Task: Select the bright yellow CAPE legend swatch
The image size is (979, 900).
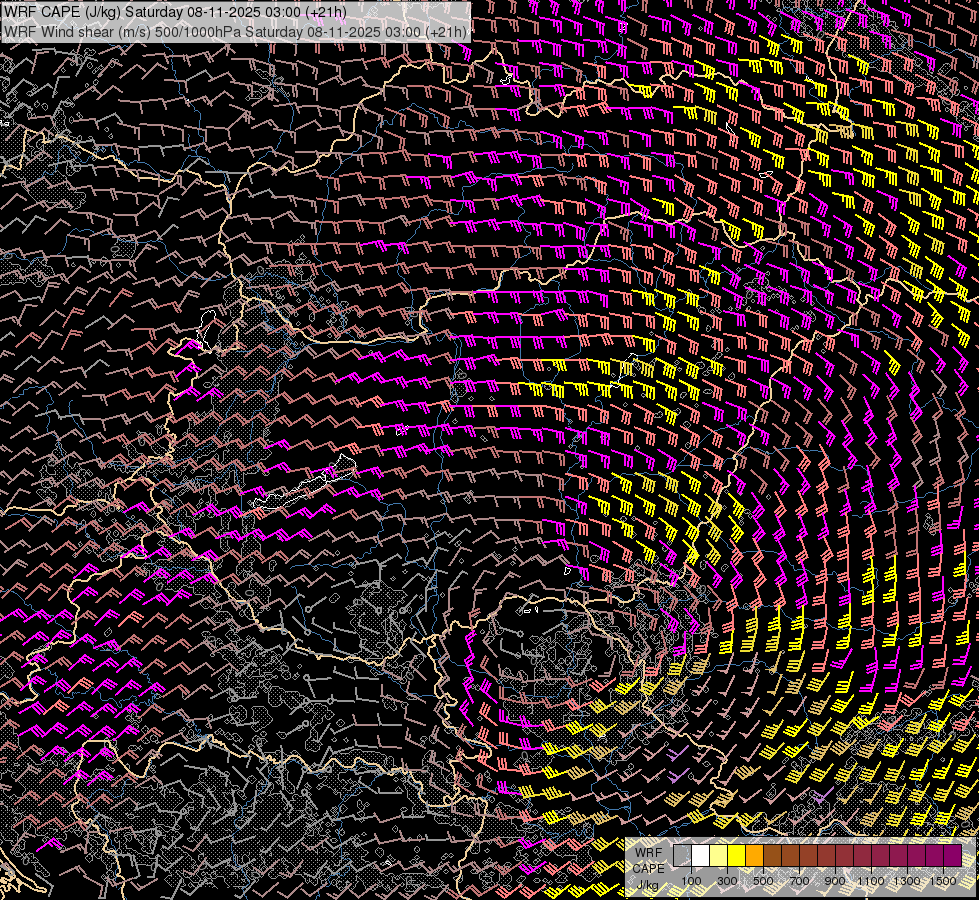Action: tap(736, 855)
